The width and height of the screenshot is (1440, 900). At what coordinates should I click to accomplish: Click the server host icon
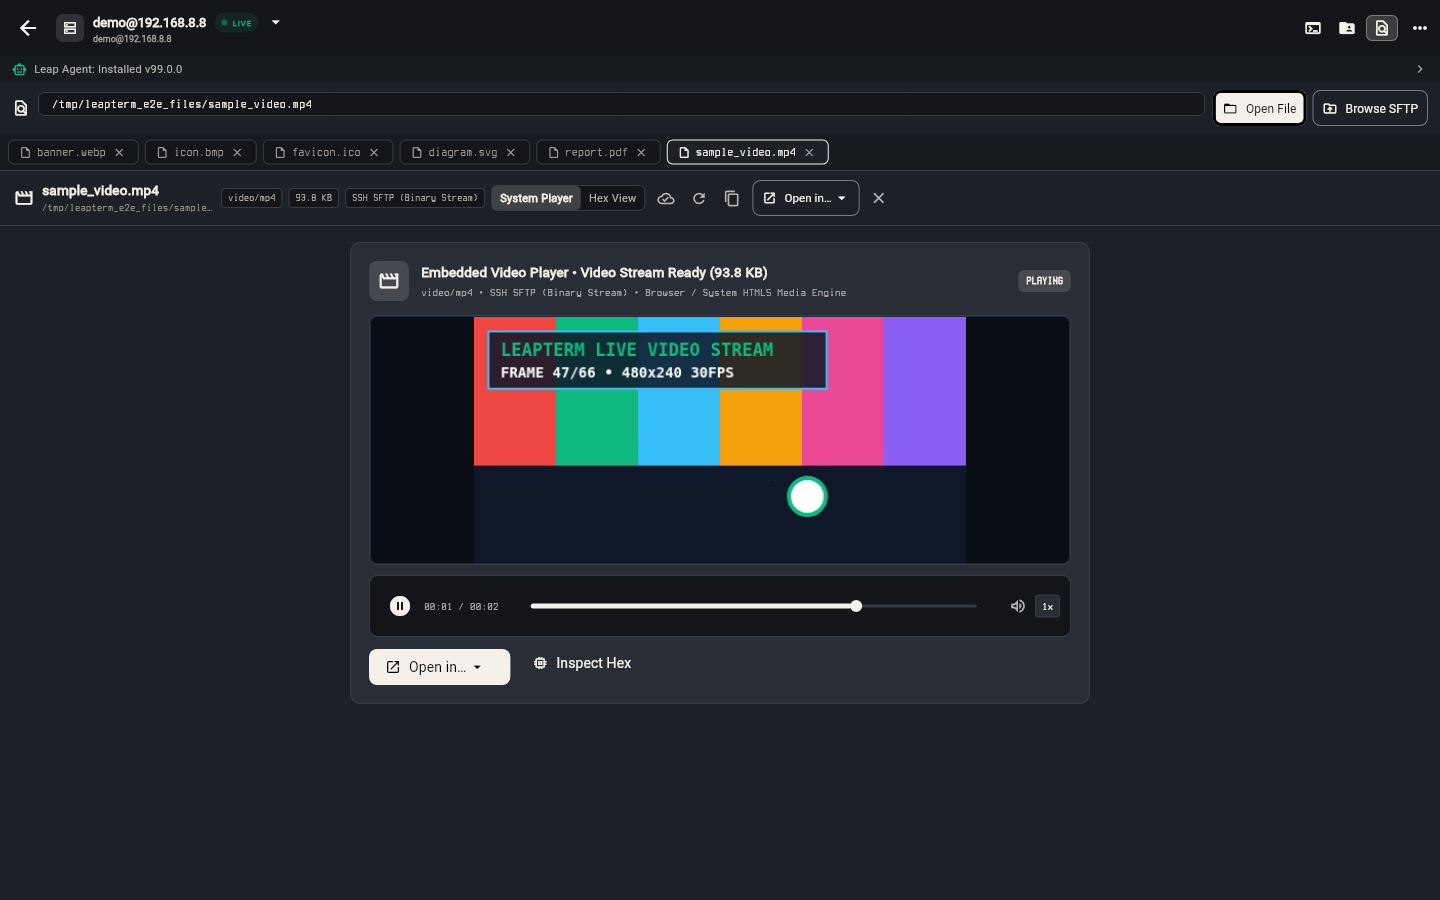70,28
